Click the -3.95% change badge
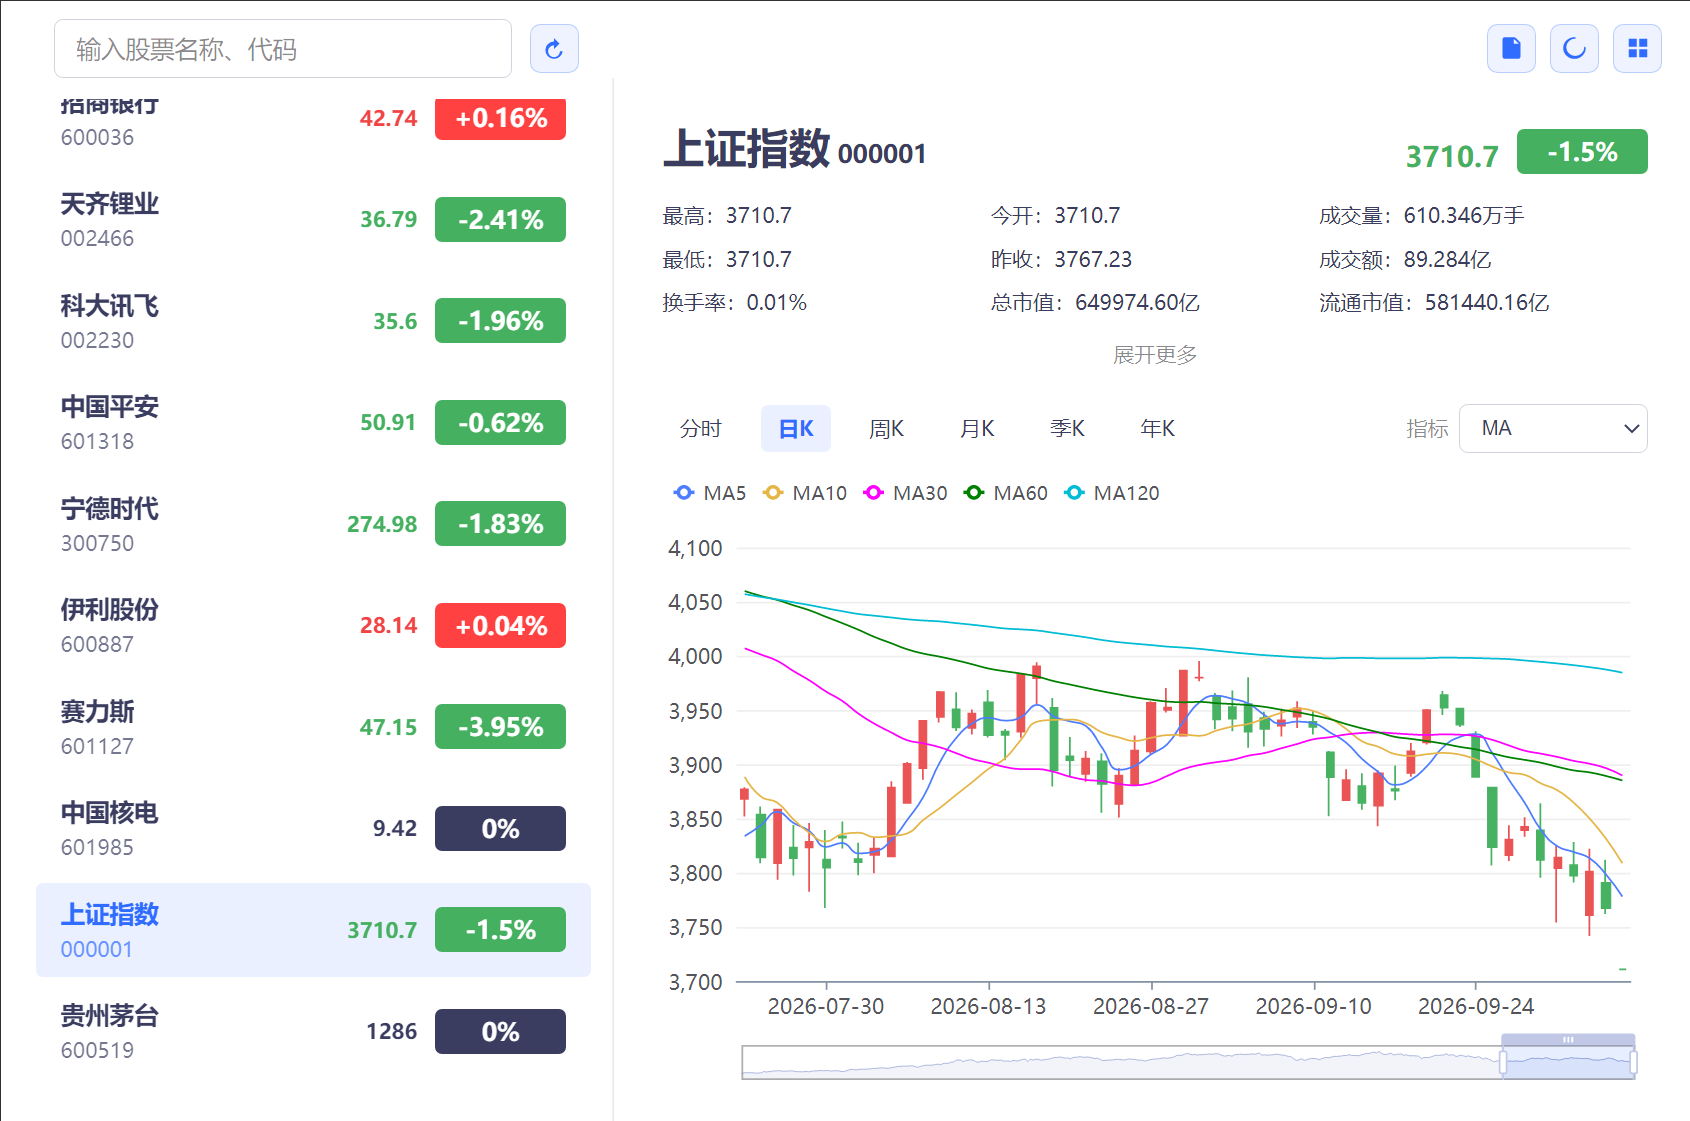Image resolution: width=1690 pixels, height=1121 pixels. click(500, 727)
